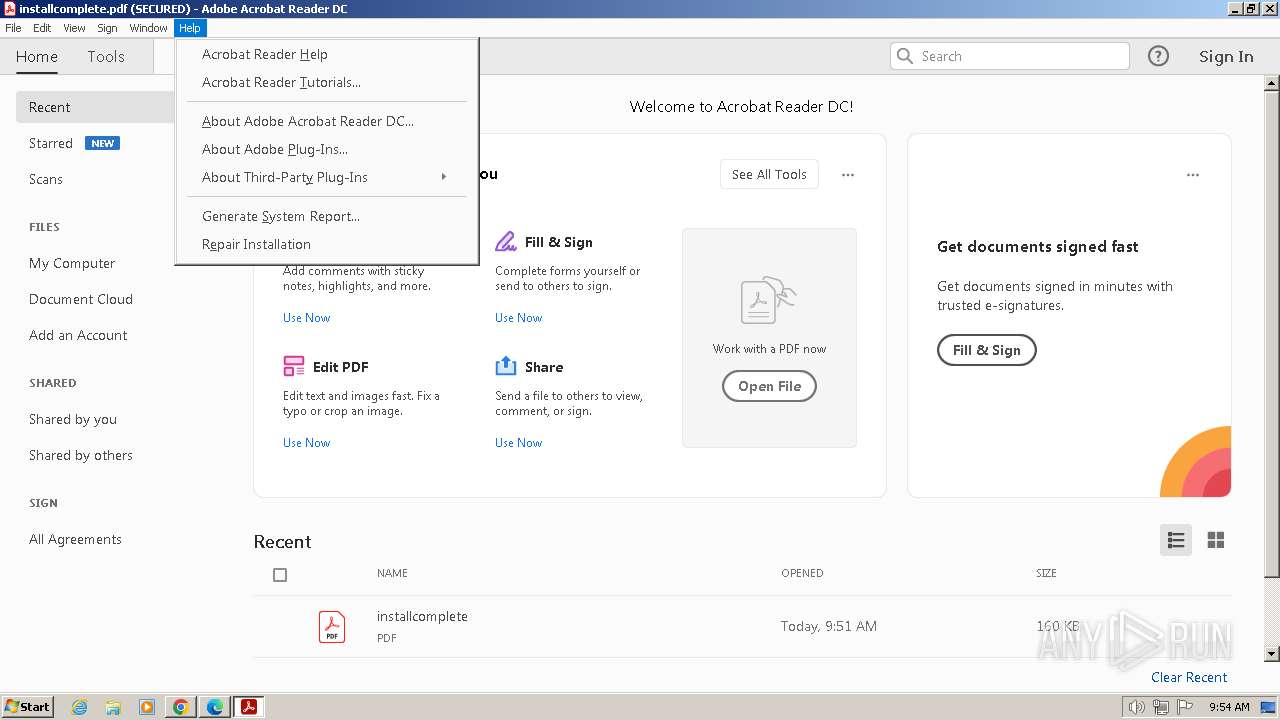Open Document Cloud in sidebar
This screenshot has width=1280, height=720.
(x=81, y=299)
